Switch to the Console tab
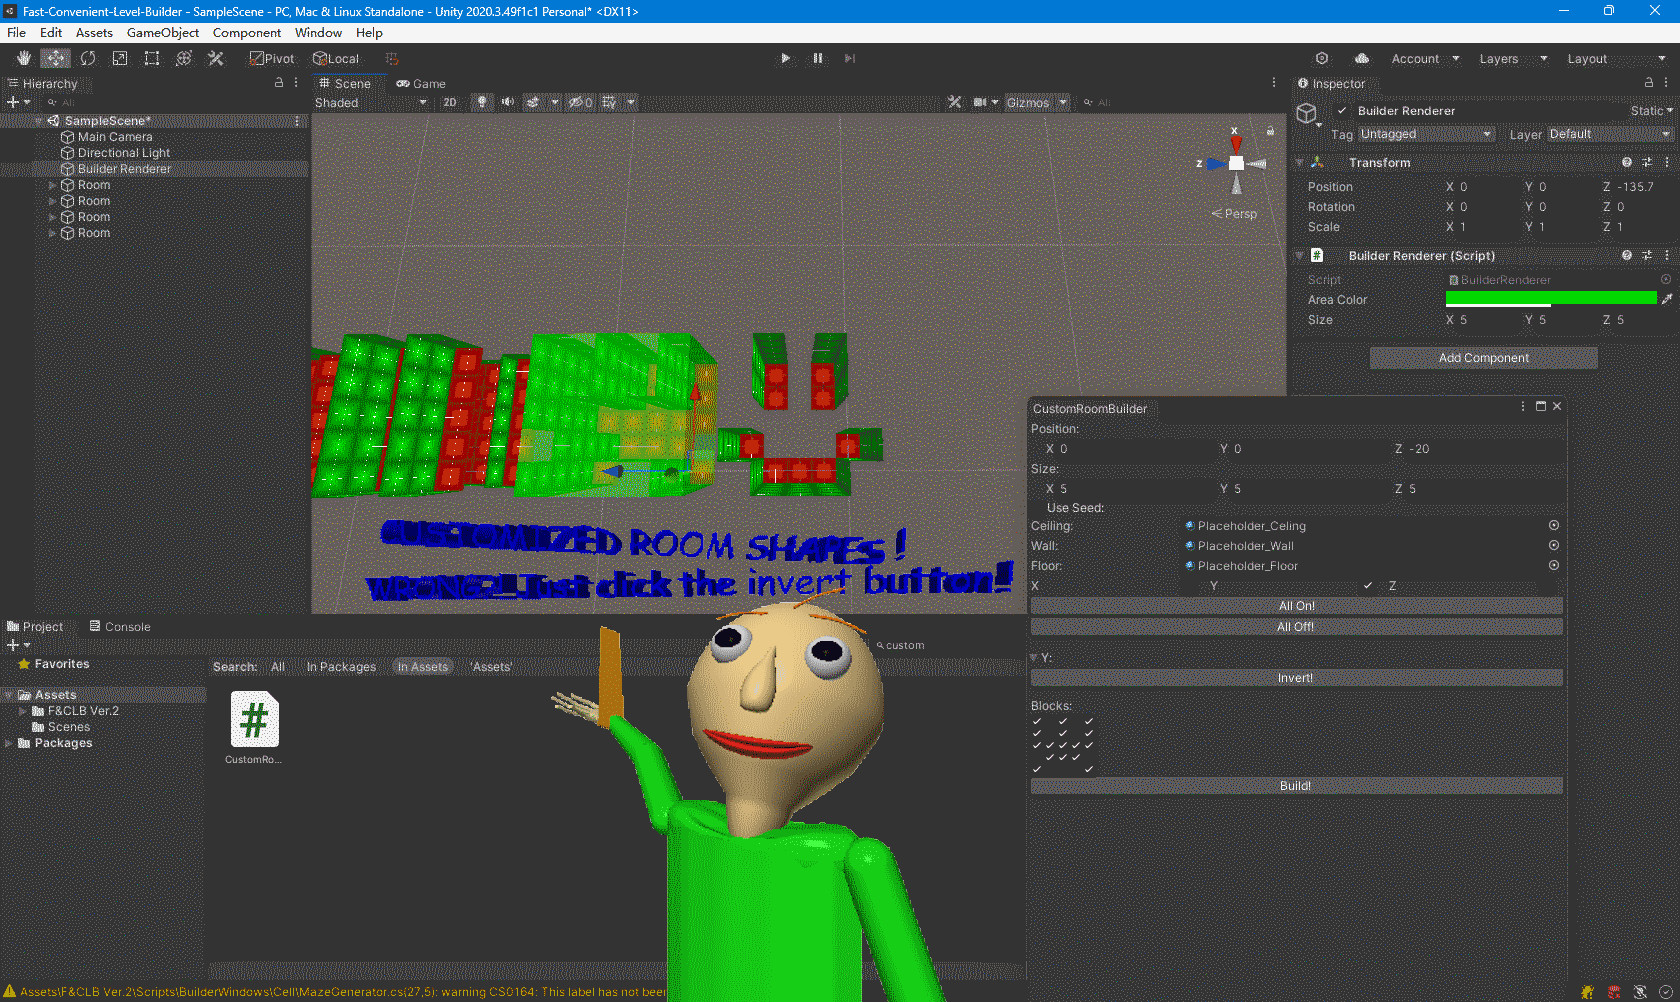This screenshot has width=1680, height=1002. (120, 626)
